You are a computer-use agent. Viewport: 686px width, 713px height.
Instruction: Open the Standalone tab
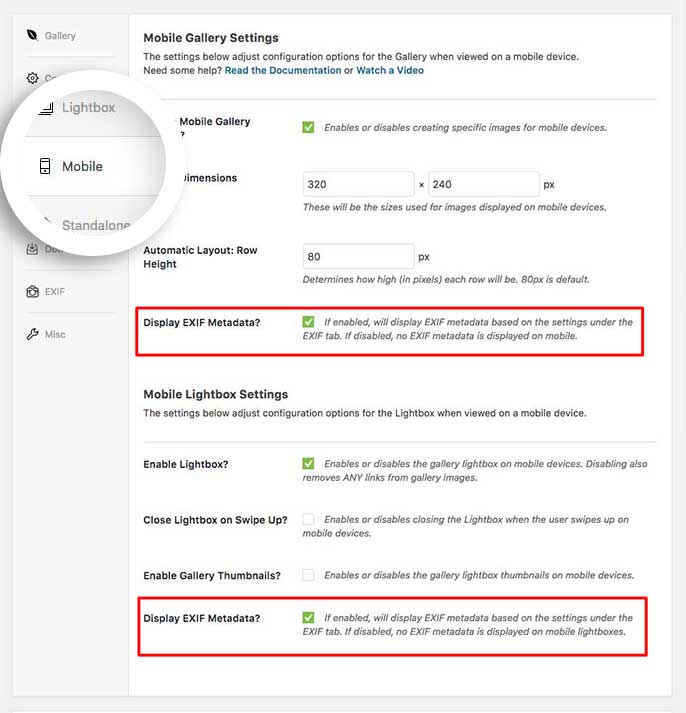point(96,225)
